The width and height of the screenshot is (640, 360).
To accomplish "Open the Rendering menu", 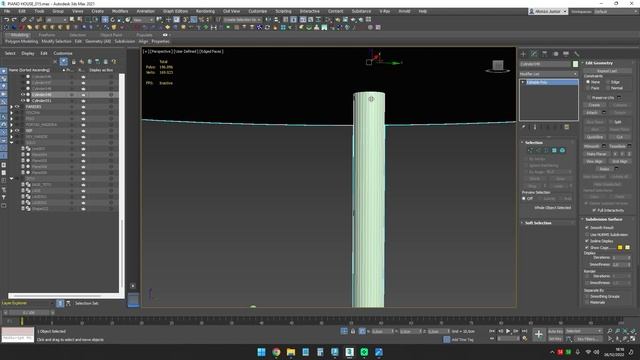I will 205,11.
